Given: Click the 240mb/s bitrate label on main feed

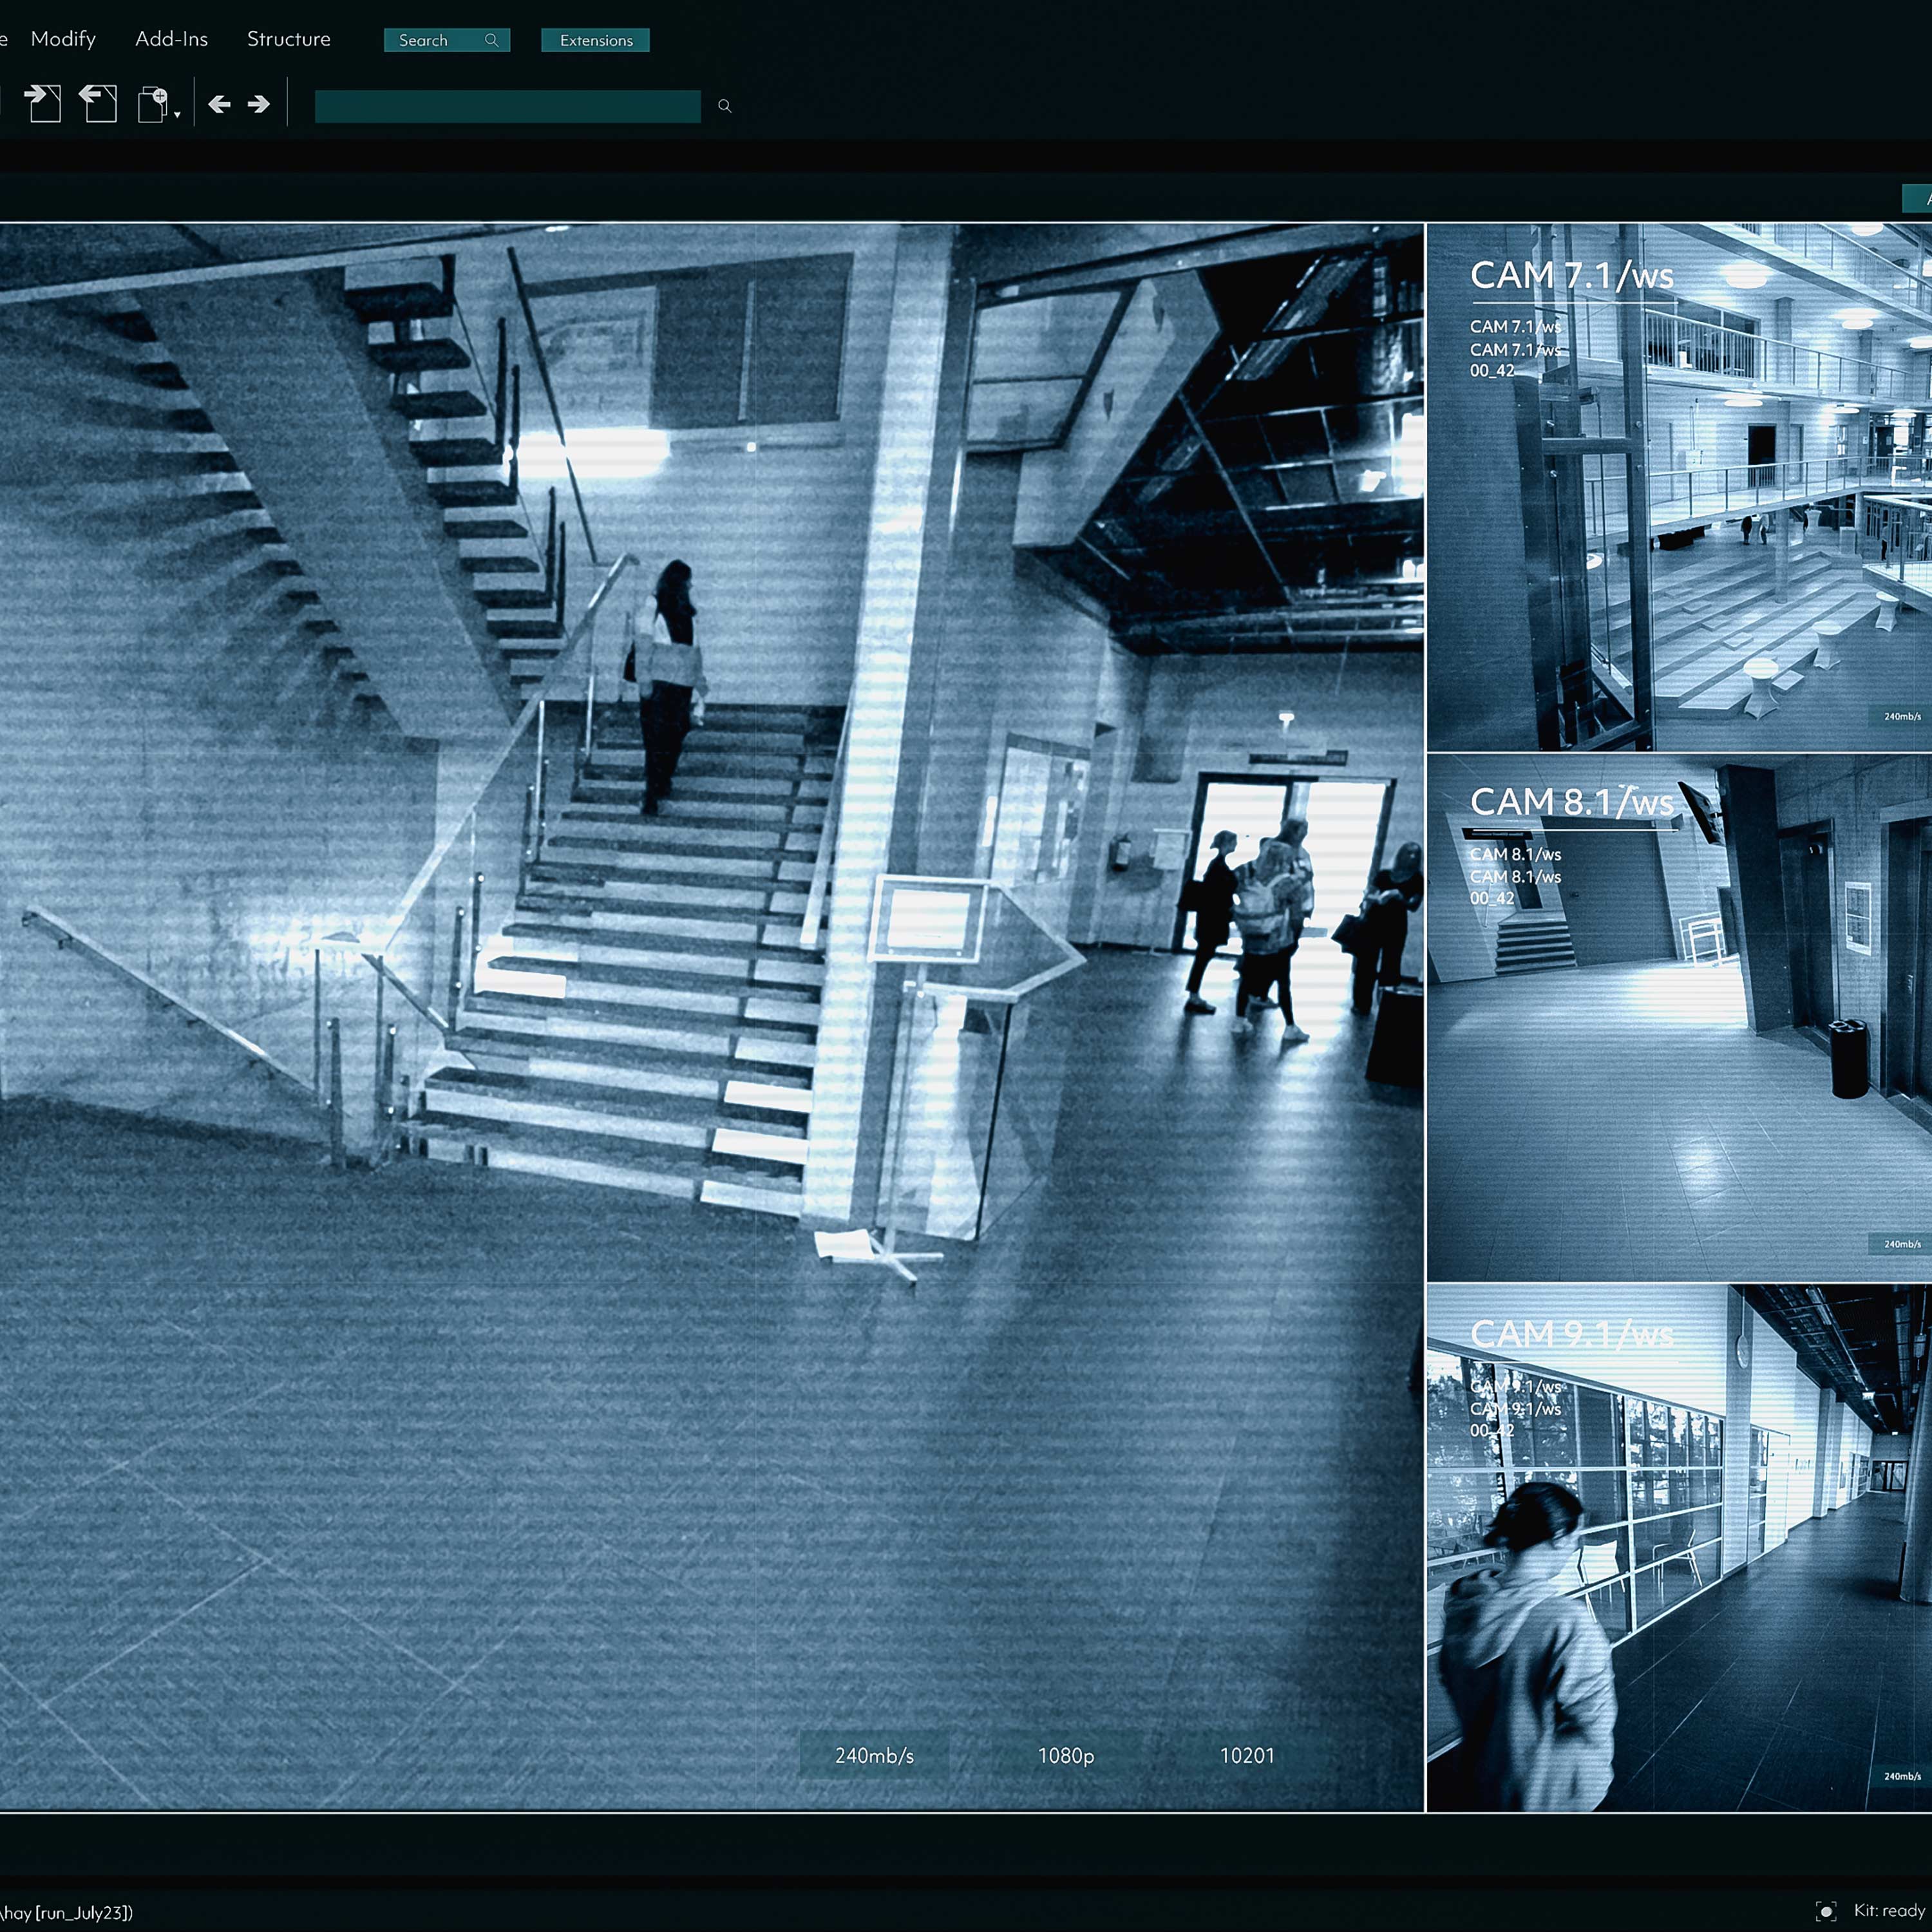Looking at the screenshot, I should (x=874, y=1755).
